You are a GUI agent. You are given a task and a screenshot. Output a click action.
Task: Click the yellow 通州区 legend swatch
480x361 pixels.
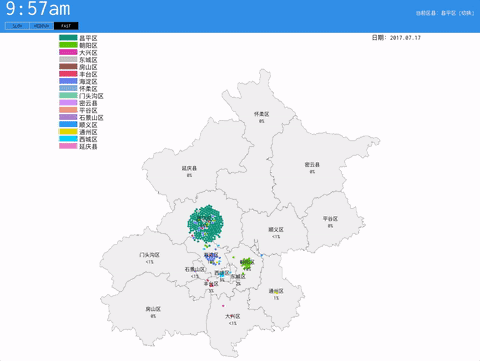68,132
